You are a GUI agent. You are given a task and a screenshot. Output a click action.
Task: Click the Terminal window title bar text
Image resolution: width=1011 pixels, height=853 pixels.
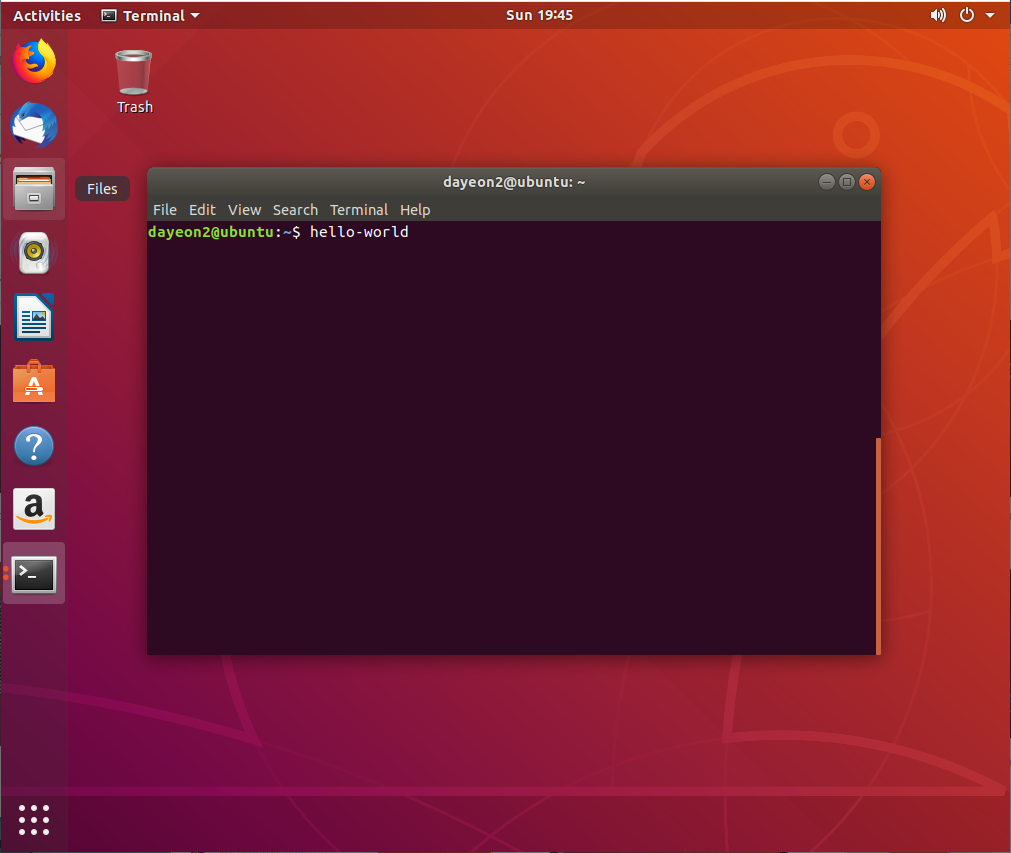514,182
